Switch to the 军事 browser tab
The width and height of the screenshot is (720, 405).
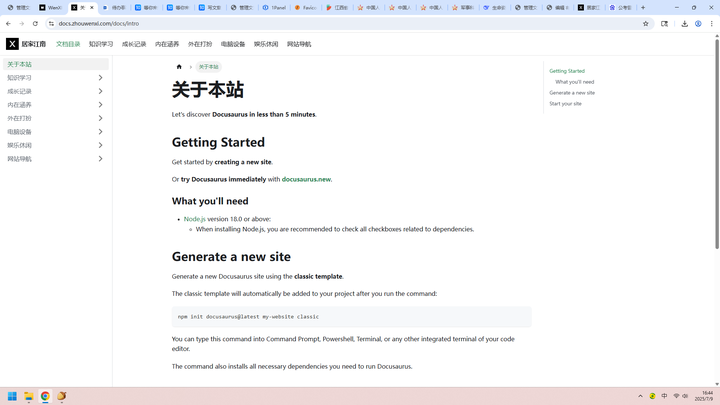point(463,7)
